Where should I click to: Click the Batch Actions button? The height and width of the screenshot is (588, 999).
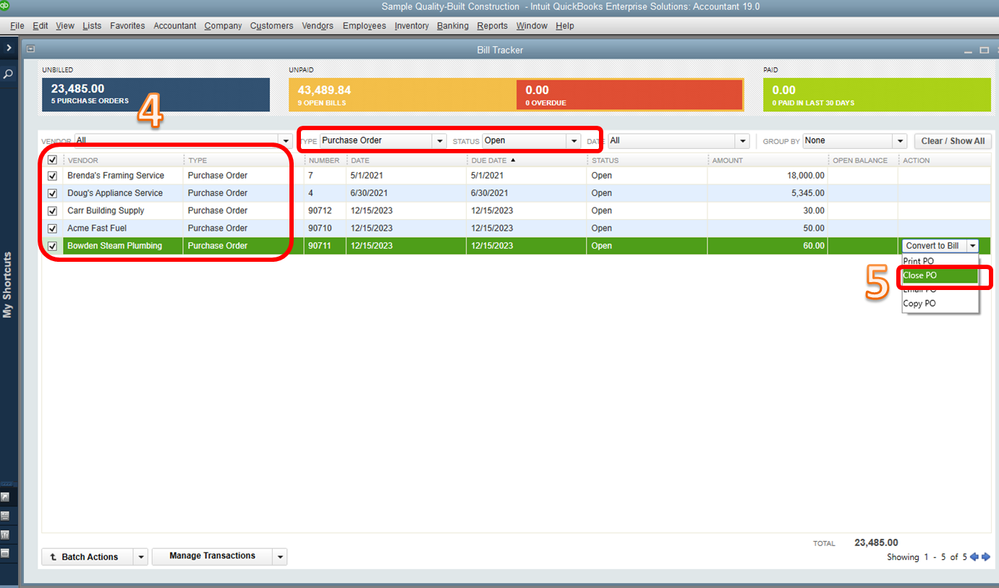[88, 557]
